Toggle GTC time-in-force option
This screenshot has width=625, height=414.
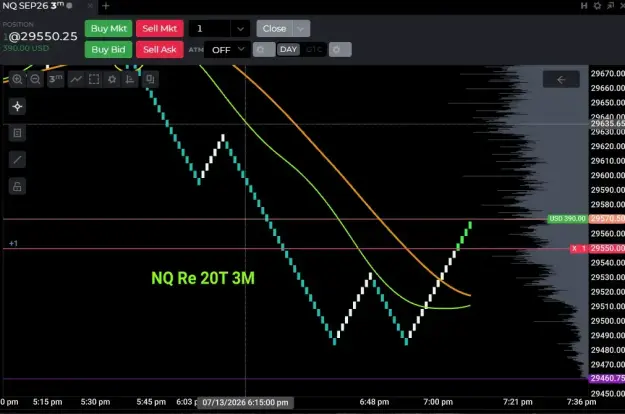[x=314, y=49]
